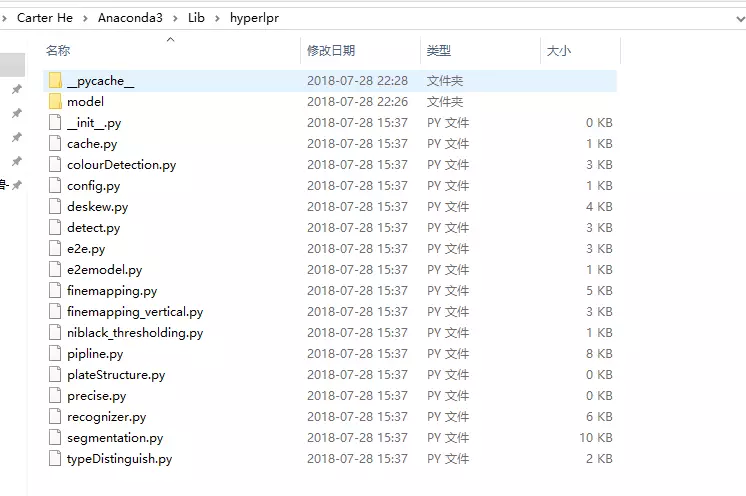Select the file name detect.py
Viewport: 746px width, 496px height.
click(93, 228)
